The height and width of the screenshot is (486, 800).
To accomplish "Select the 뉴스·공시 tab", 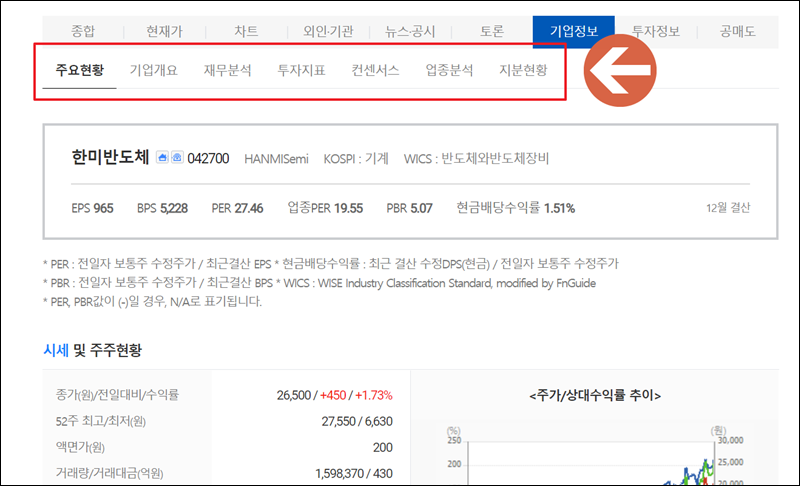I will coord(410,32).
